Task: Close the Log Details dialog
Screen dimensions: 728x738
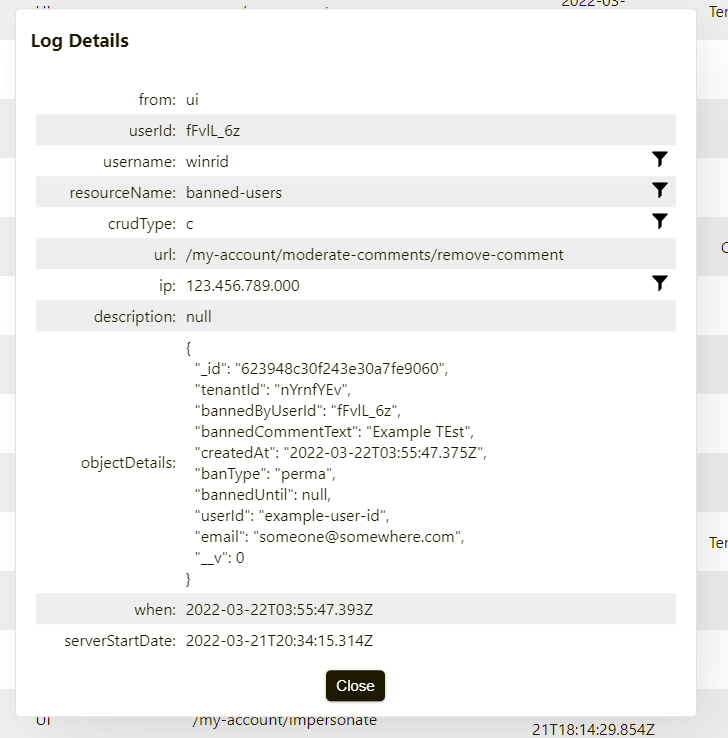Action: click(x=355, y=686)
